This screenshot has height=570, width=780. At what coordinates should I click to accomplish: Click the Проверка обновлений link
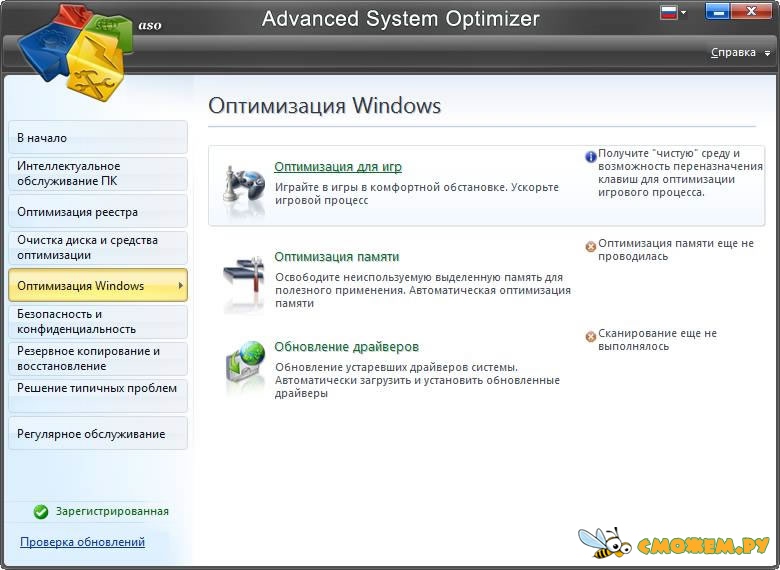pyautogui.click(x=83, y=542)
